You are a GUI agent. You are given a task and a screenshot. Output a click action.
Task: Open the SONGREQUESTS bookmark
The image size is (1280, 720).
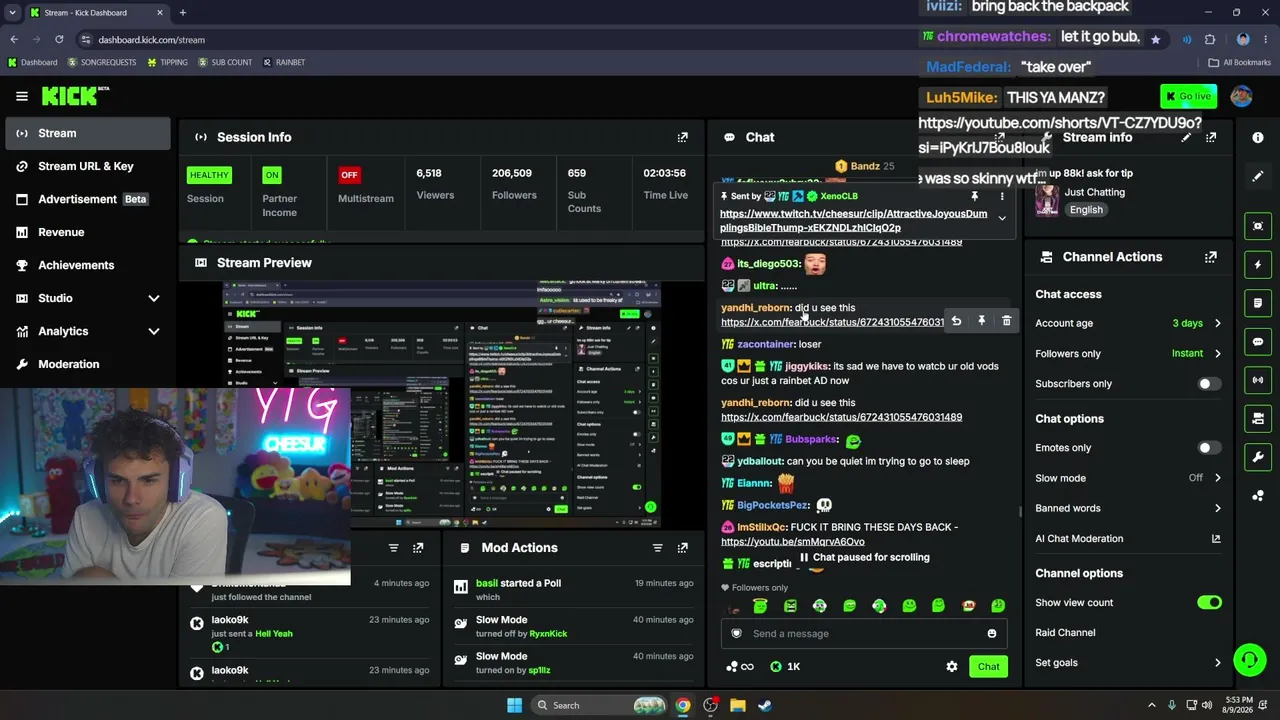pos(102,62)
